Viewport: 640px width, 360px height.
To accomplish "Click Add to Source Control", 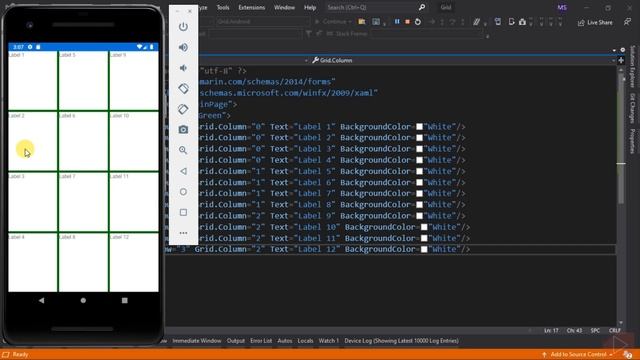I will click(x=577, y=355).
